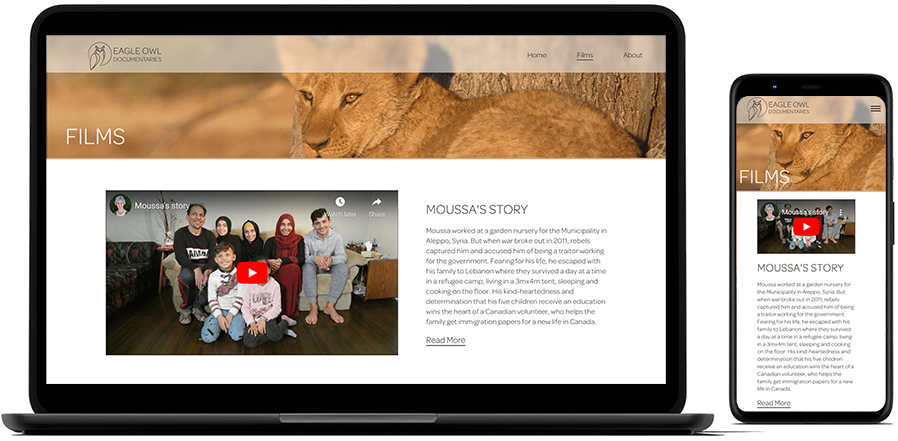Open channel avatar on phone video

coord(769,212)
